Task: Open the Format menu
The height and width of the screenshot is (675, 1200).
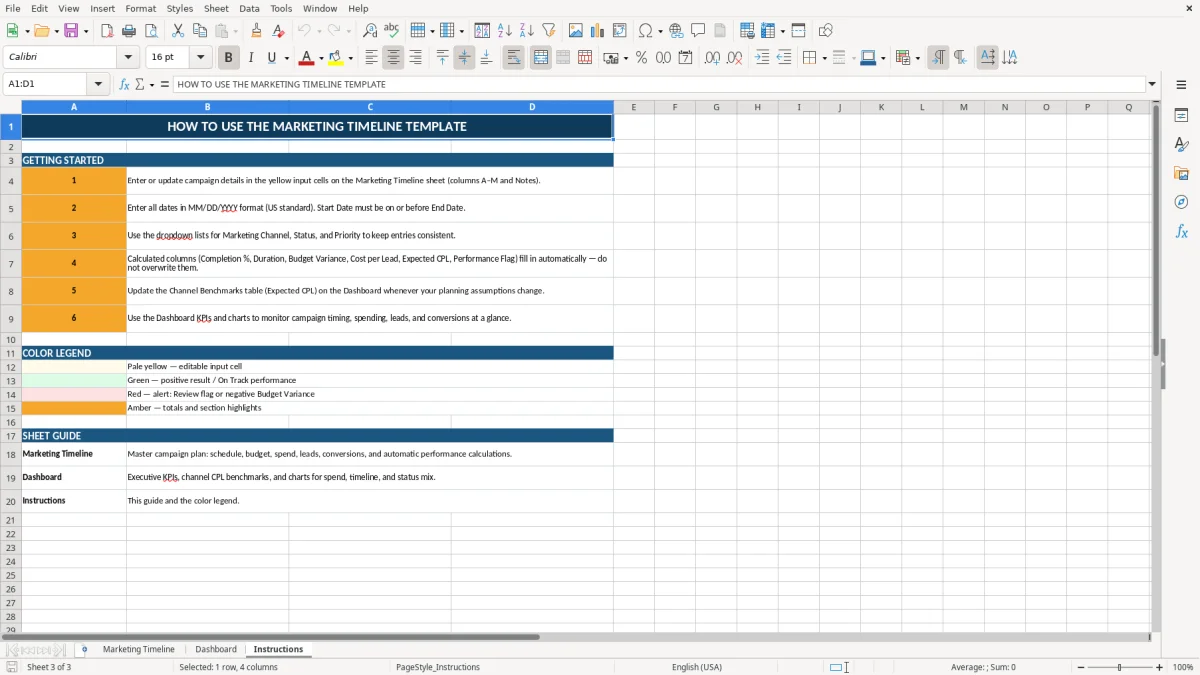Action: (x=141, y=8)
